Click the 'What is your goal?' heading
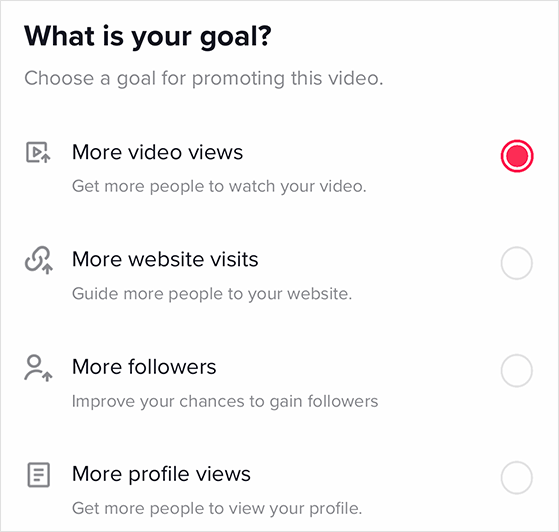The height and width of the screenshot is (532, 559). tap(148, 37)
